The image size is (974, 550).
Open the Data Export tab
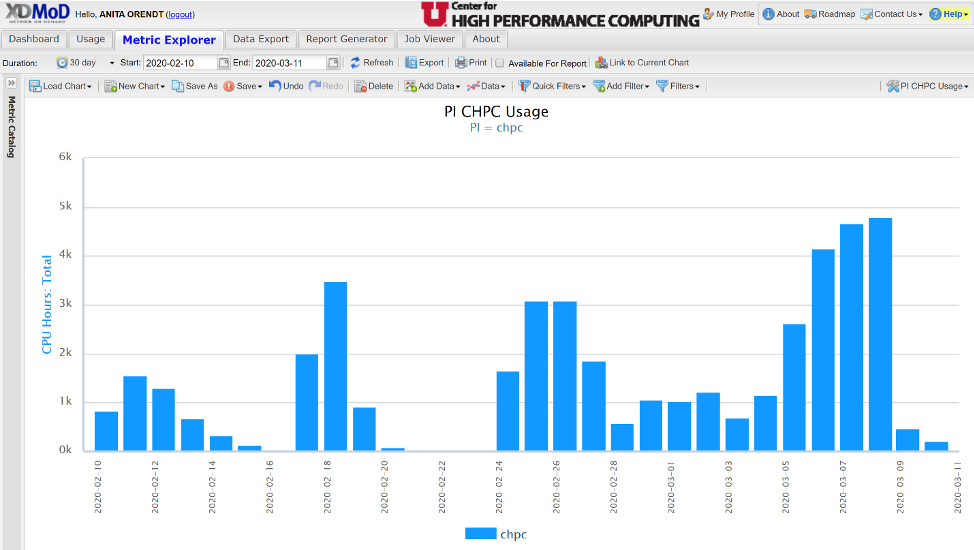[x=260, y=39]
